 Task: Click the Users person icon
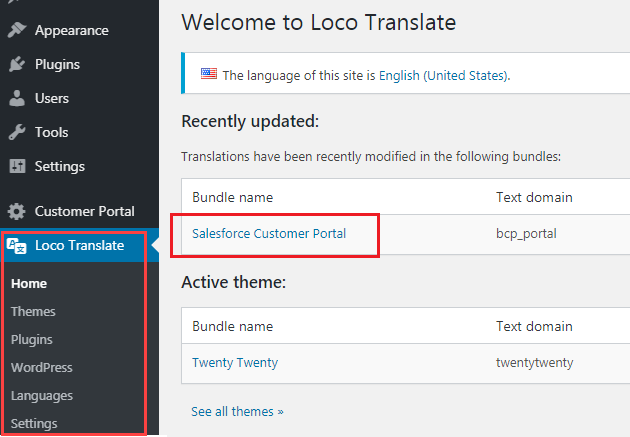[16, 98]
